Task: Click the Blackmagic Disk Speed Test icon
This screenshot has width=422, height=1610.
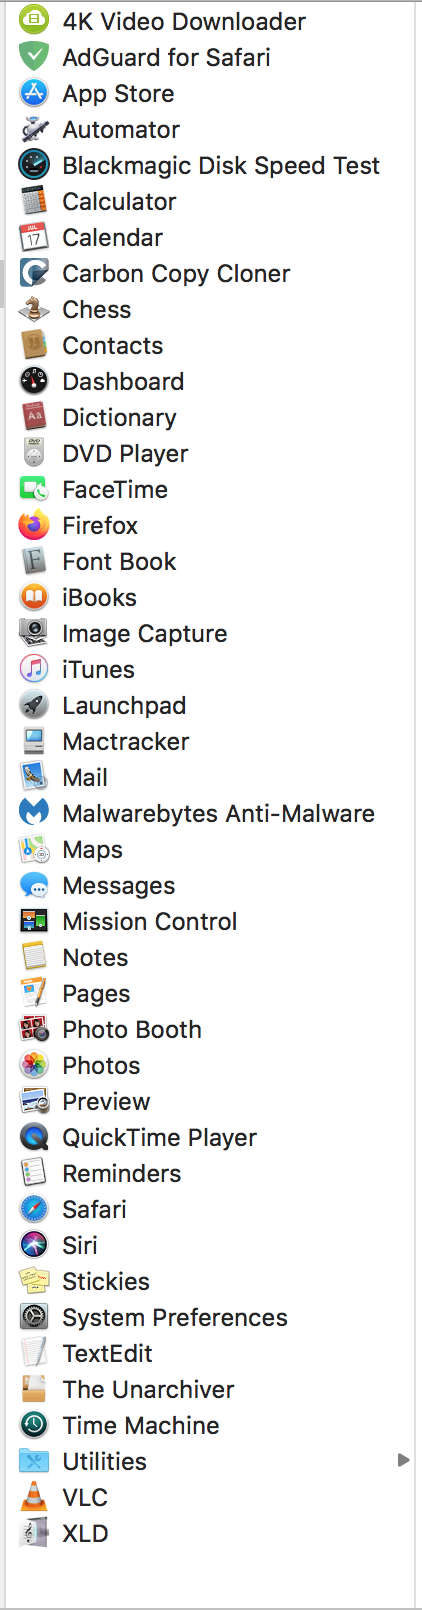Action: (x=34, y=165)
